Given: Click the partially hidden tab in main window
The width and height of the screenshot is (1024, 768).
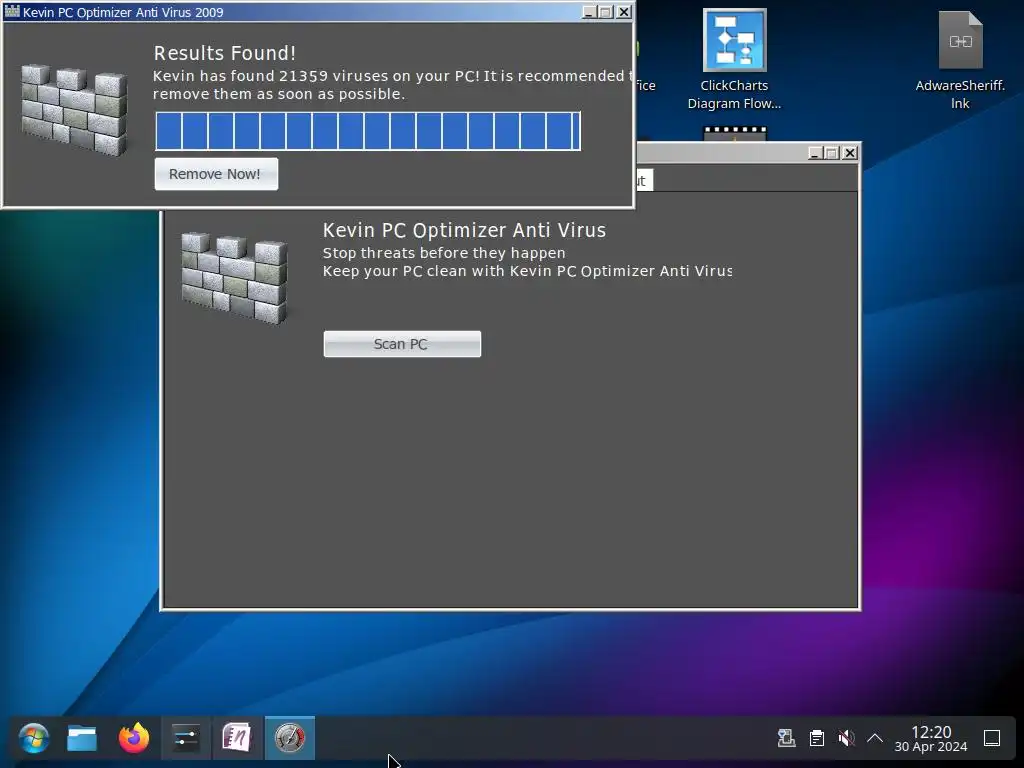Looking at the screenshot, I should [644, 181].
